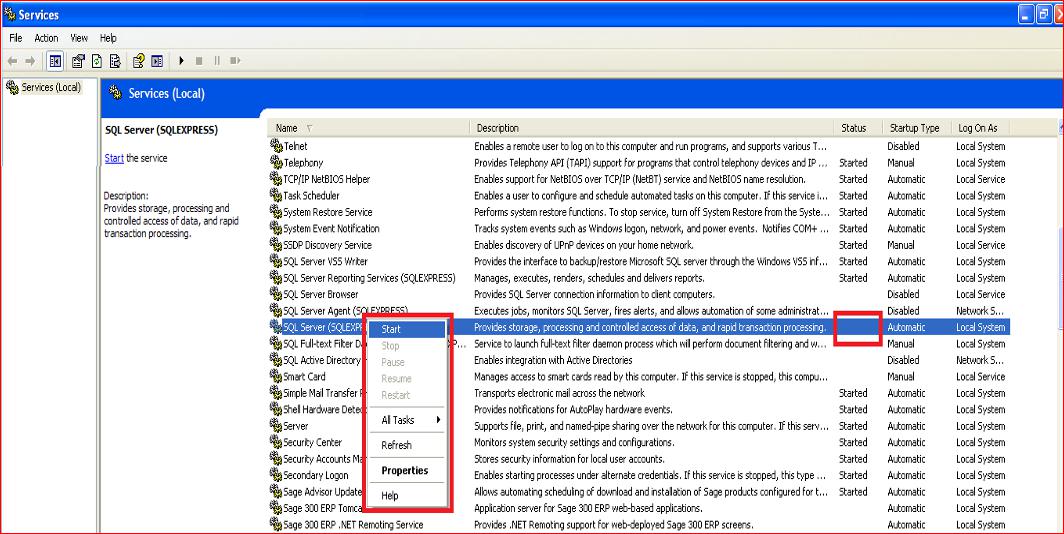Click the gear icon of the Secondary Logon service
The width and height of the screenshot is (1064, 534).
[276, 475]
